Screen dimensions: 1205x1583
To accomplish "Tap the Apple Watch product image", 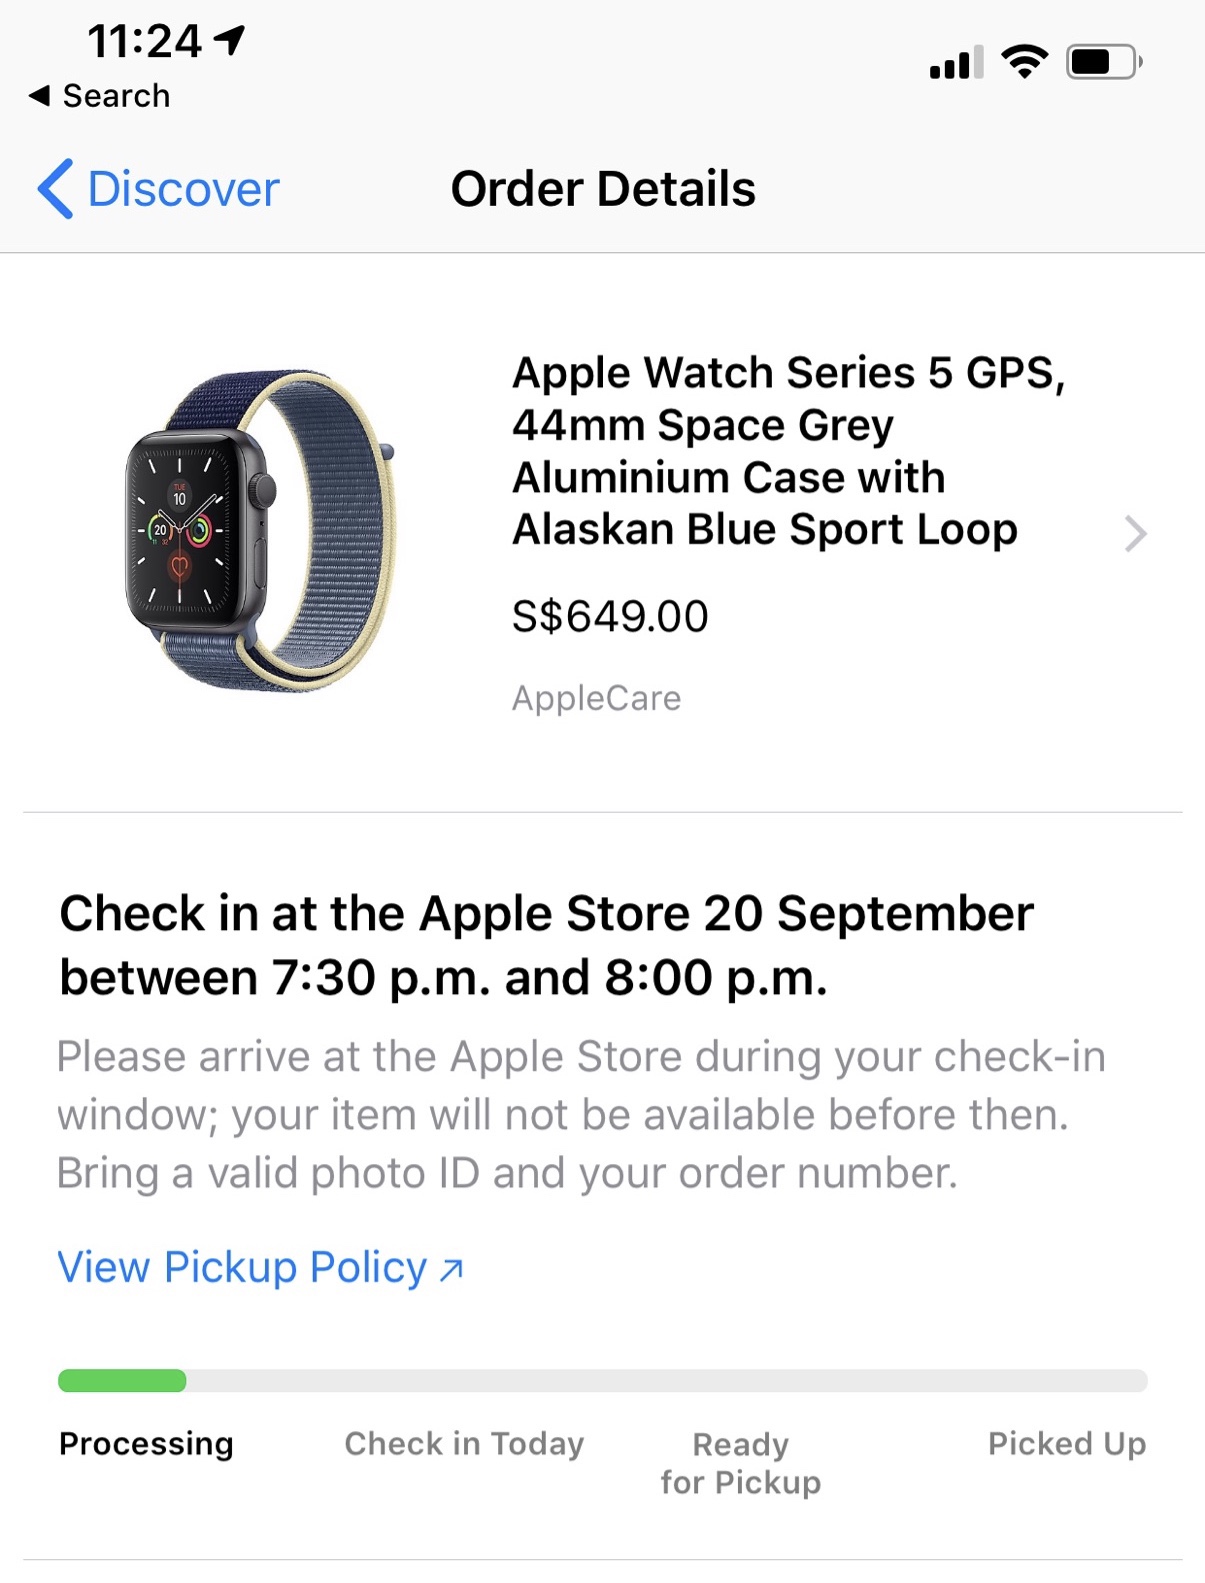I will (262, 530).
